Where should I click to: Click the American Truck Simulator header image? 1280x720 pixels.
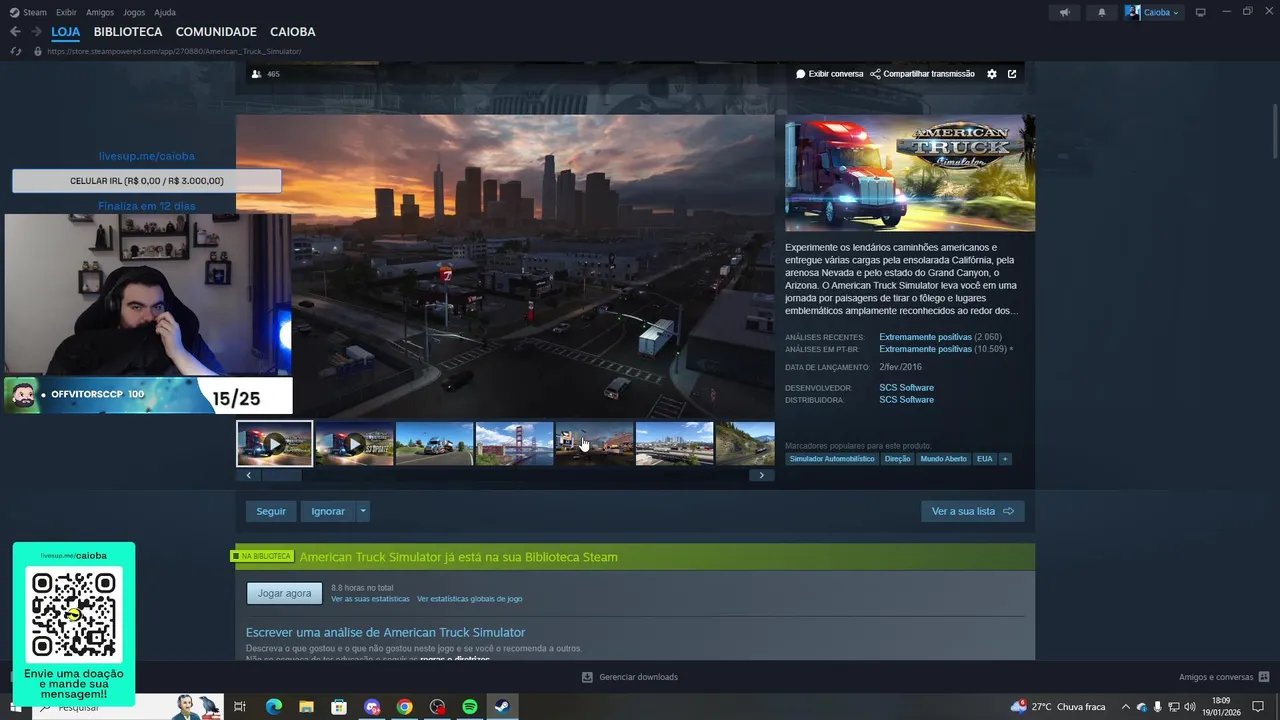pyautogui.click(x=910, y=173)
